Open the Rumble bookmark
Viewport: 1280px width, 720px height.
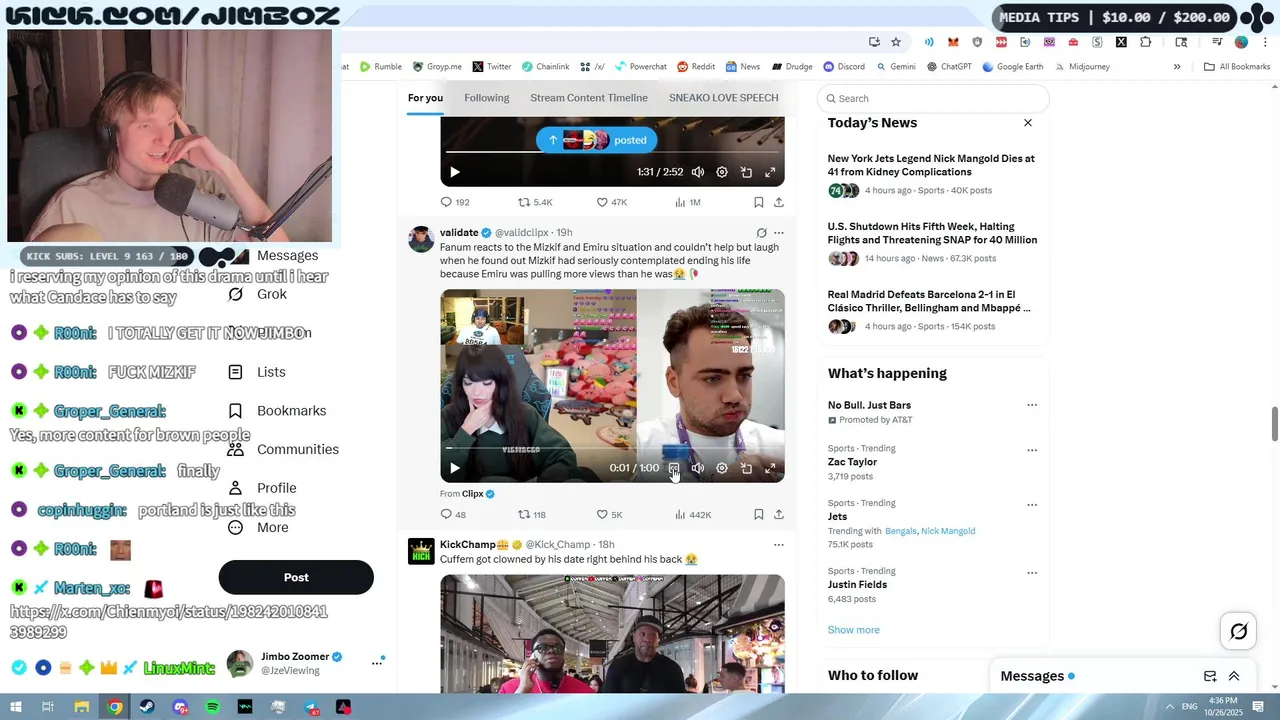(381, 67)
